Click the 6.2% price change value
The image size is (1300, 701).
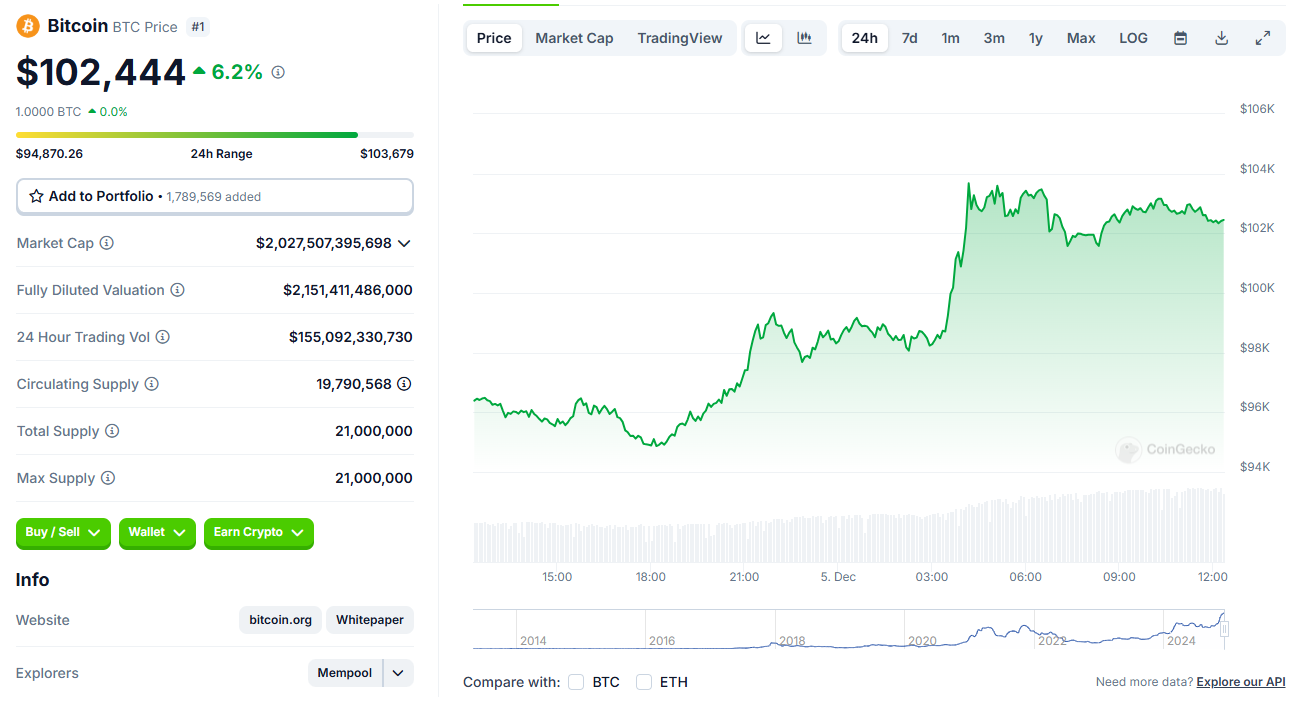(237, 72)
